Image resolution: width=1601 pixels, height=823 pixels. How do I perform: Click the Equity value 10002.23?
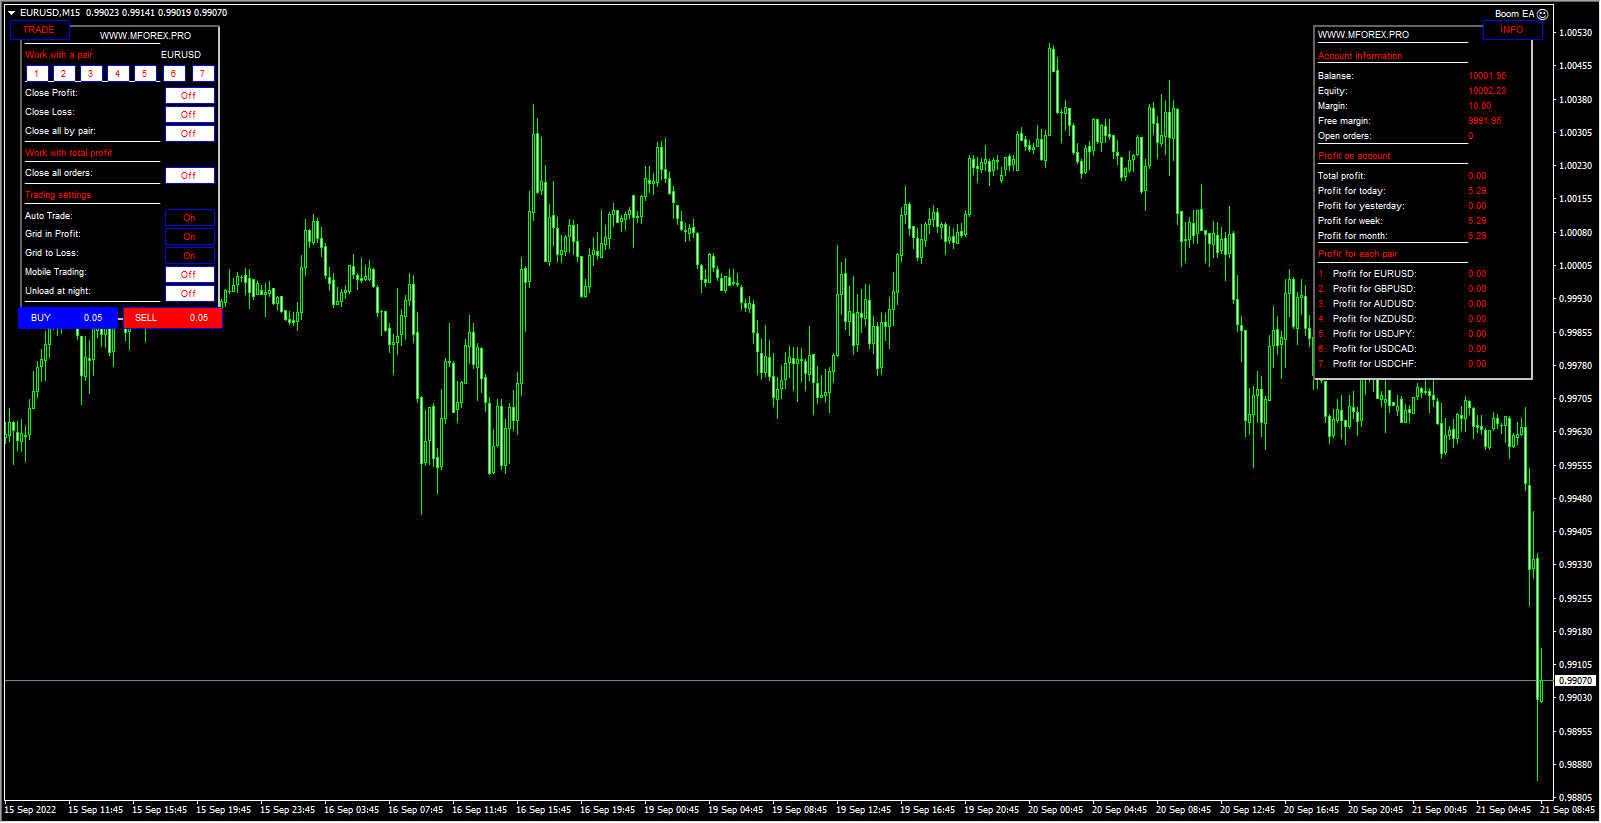coord(1487,91)
